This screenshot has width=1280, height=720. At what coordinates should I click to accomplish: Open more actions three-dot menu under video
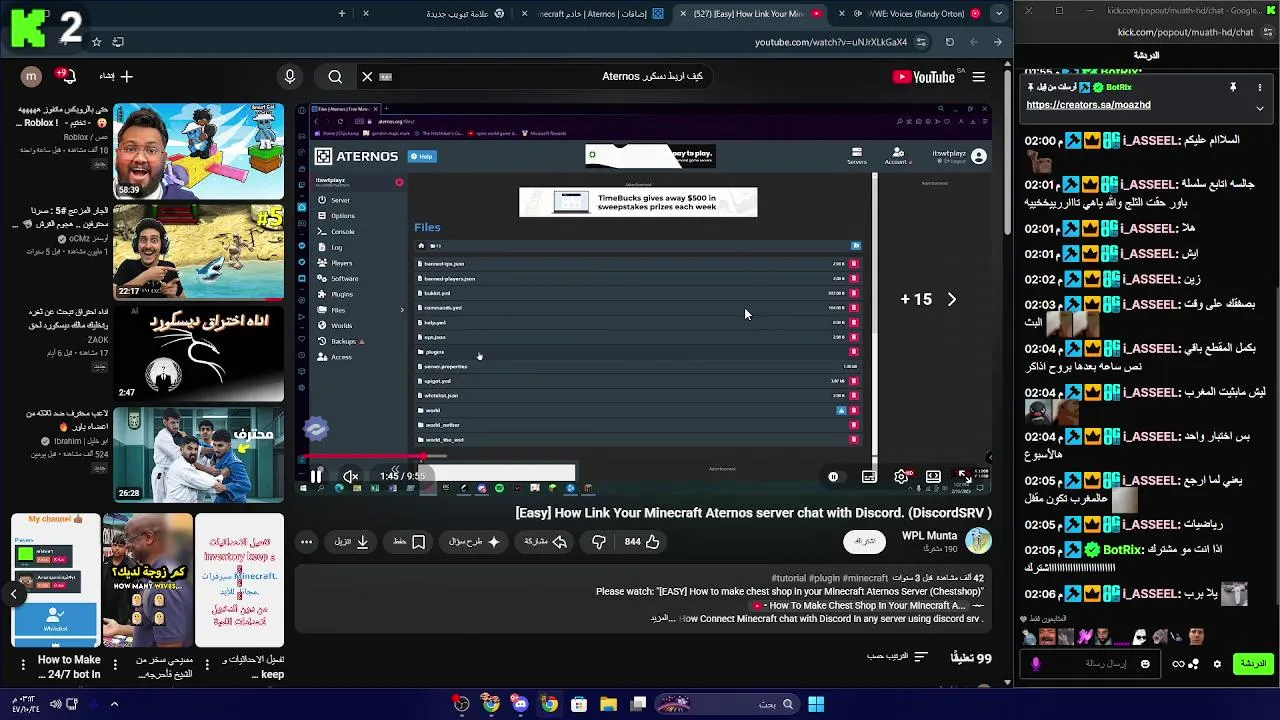pos(307,542)
